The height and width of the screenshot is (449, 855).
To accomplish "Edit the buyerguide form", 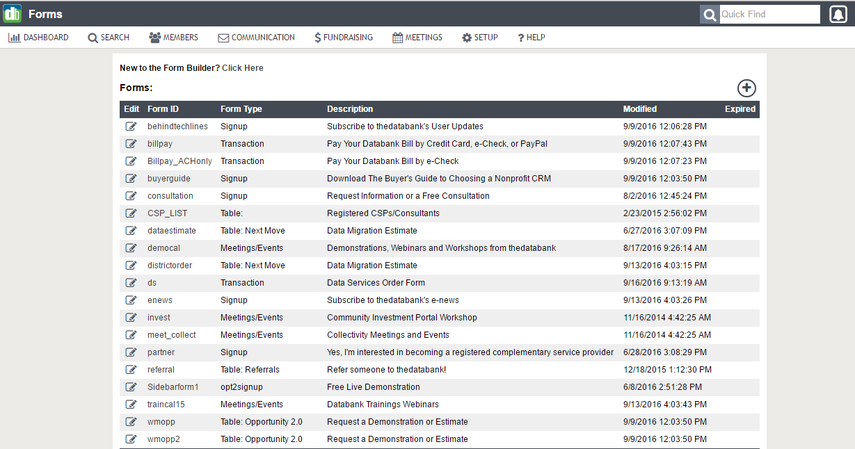I will point(131,178).
